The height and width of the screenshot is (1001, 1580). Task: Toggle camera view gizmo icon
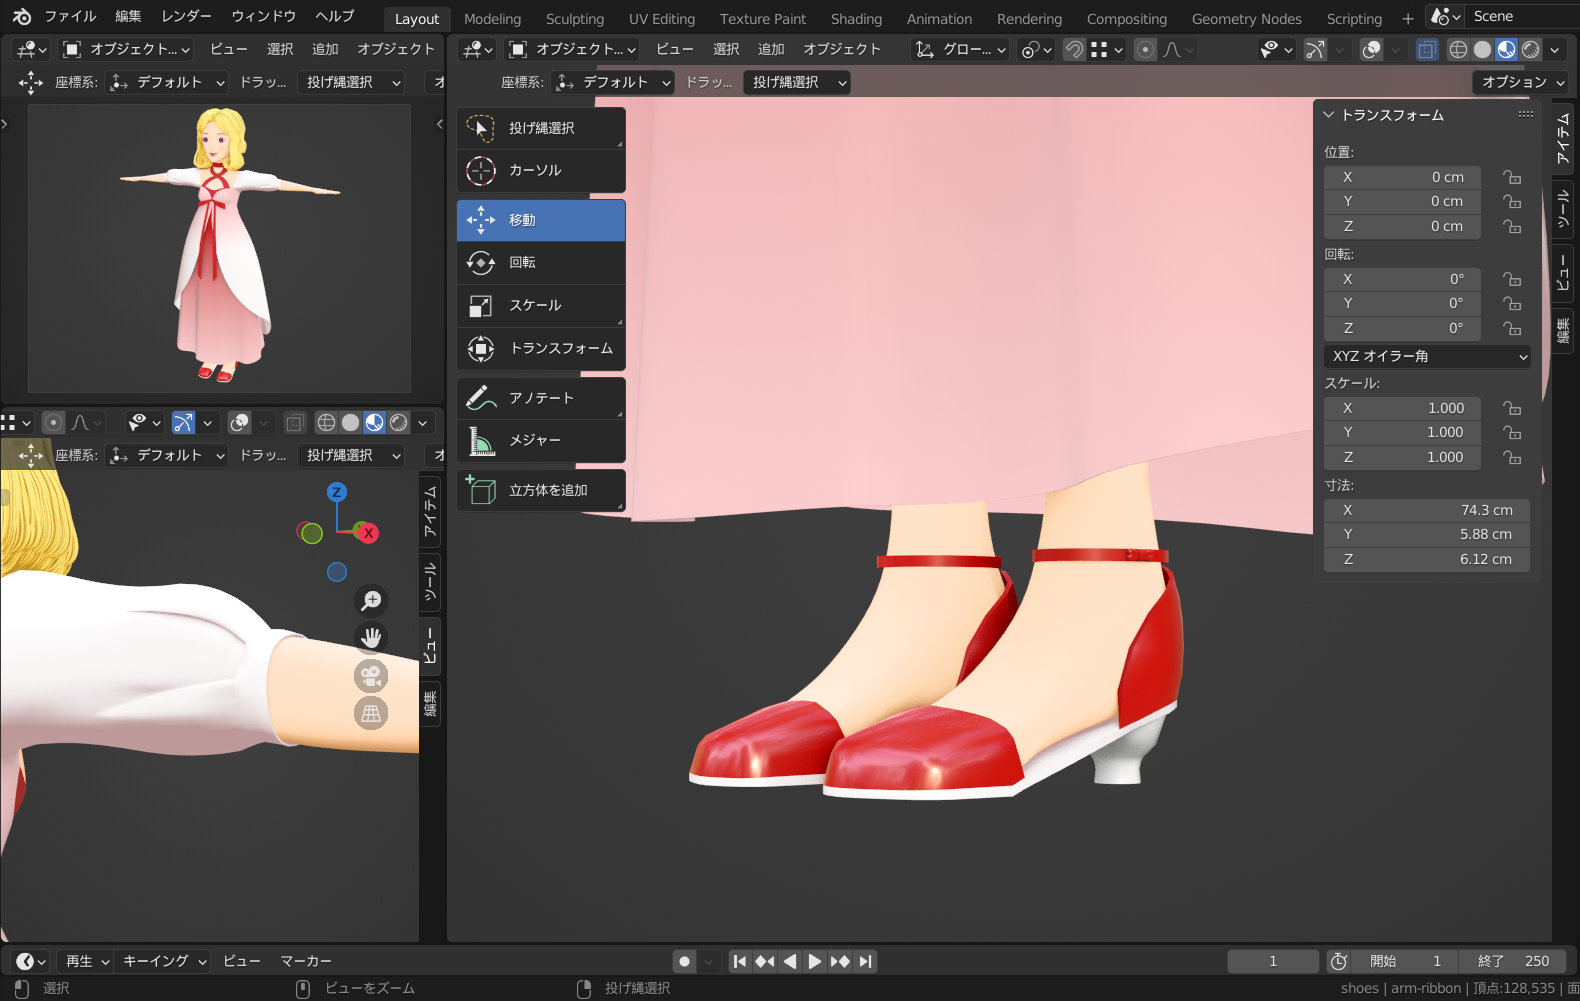[371, 676]
